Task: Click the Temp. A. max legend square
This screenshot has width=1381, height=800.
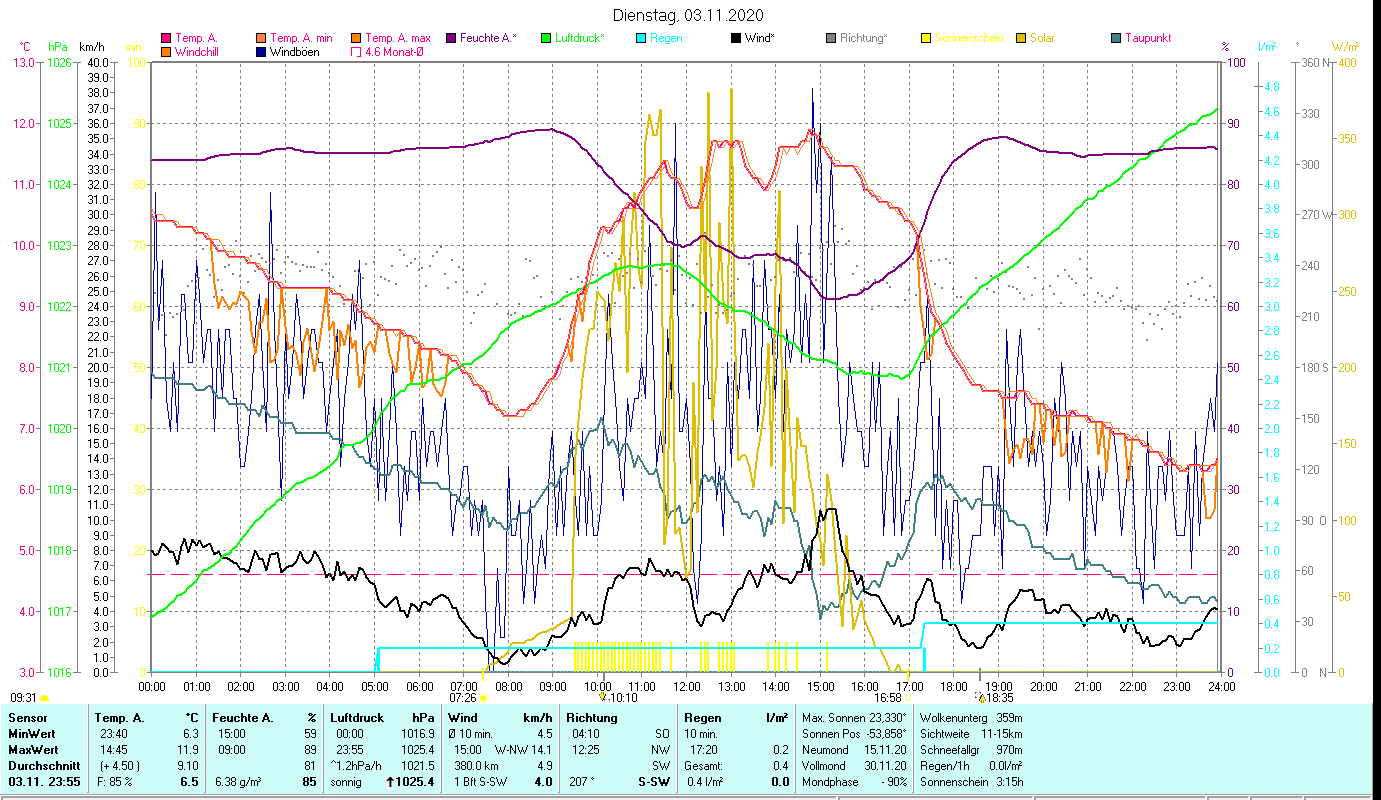Action: click(x=356, y=39)
